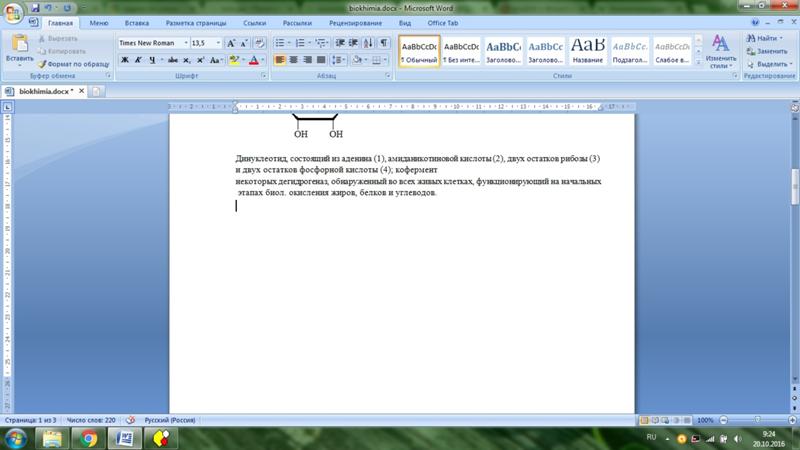
Task: Decrease paragraph indent
Action: (340, 43)
